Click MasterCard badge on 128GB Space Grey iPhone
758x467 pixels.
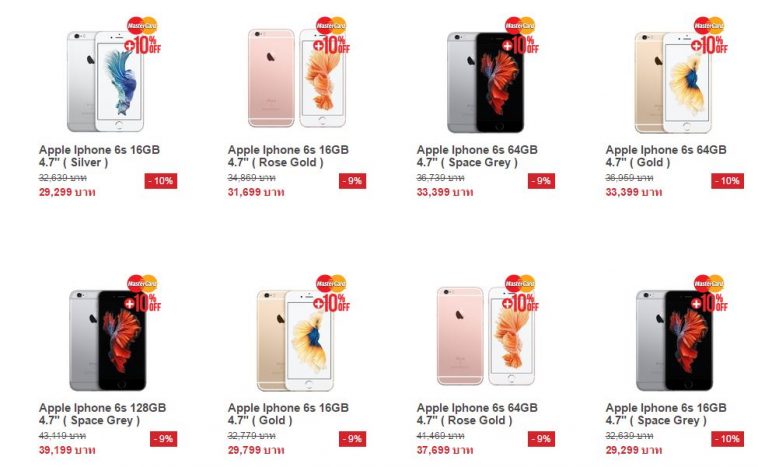[x=143, y=294]
